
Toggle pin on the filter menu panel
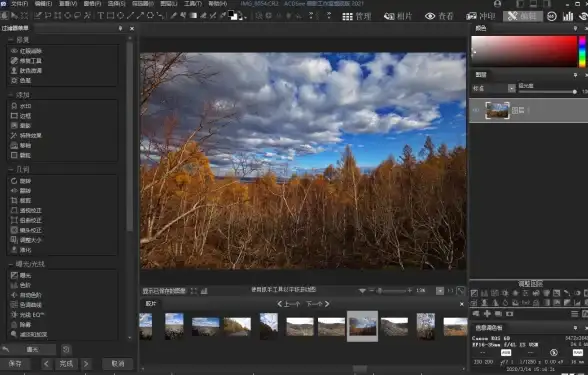(120, 28)
